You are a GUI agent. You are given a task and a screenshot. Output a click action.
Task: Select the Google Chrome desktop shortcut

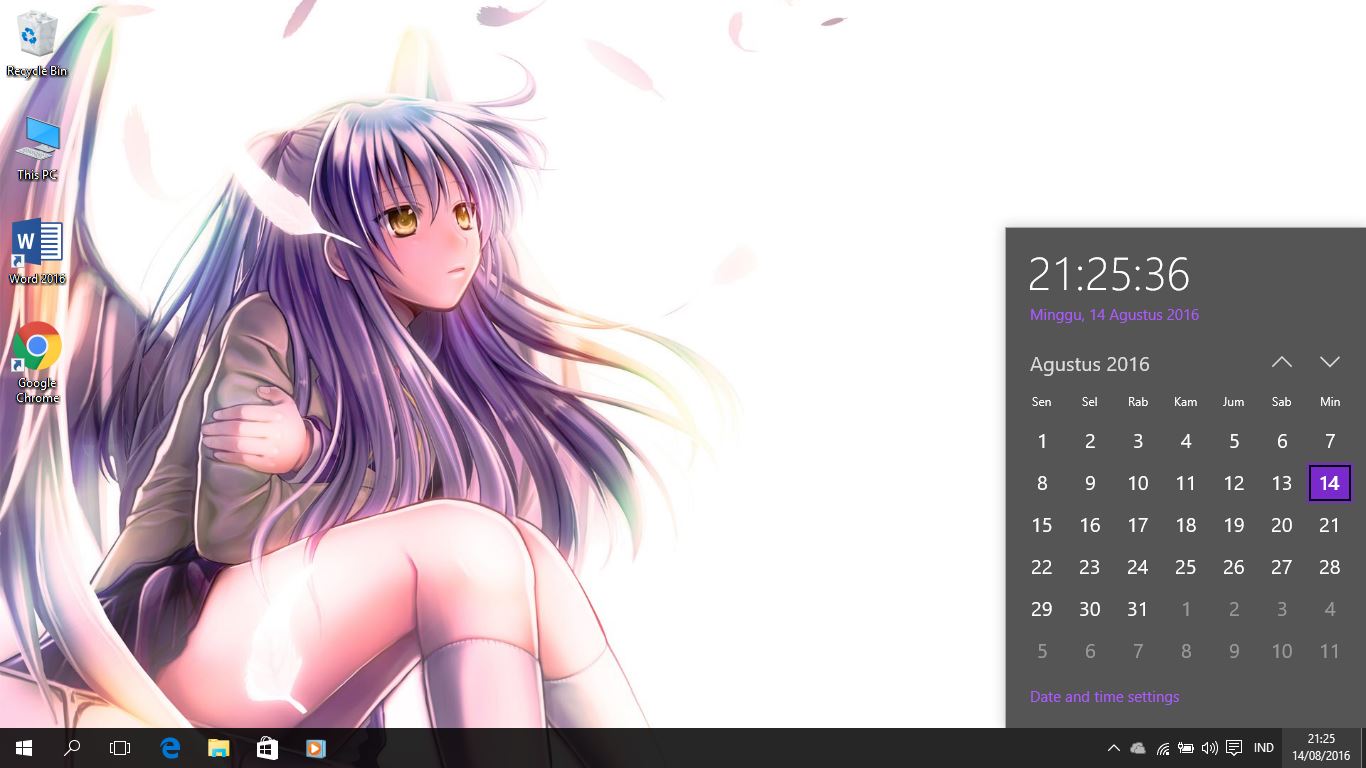37,363
